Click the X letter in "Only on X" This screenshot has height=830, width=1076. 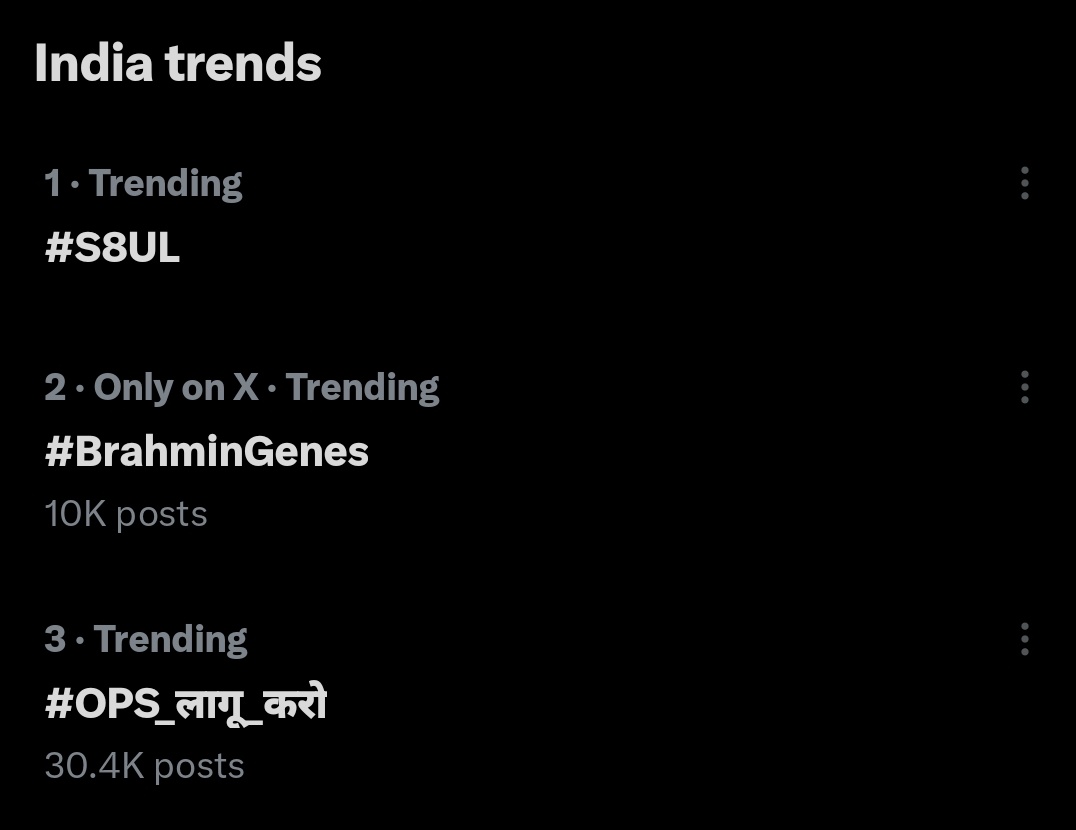(x=245, y=388)
